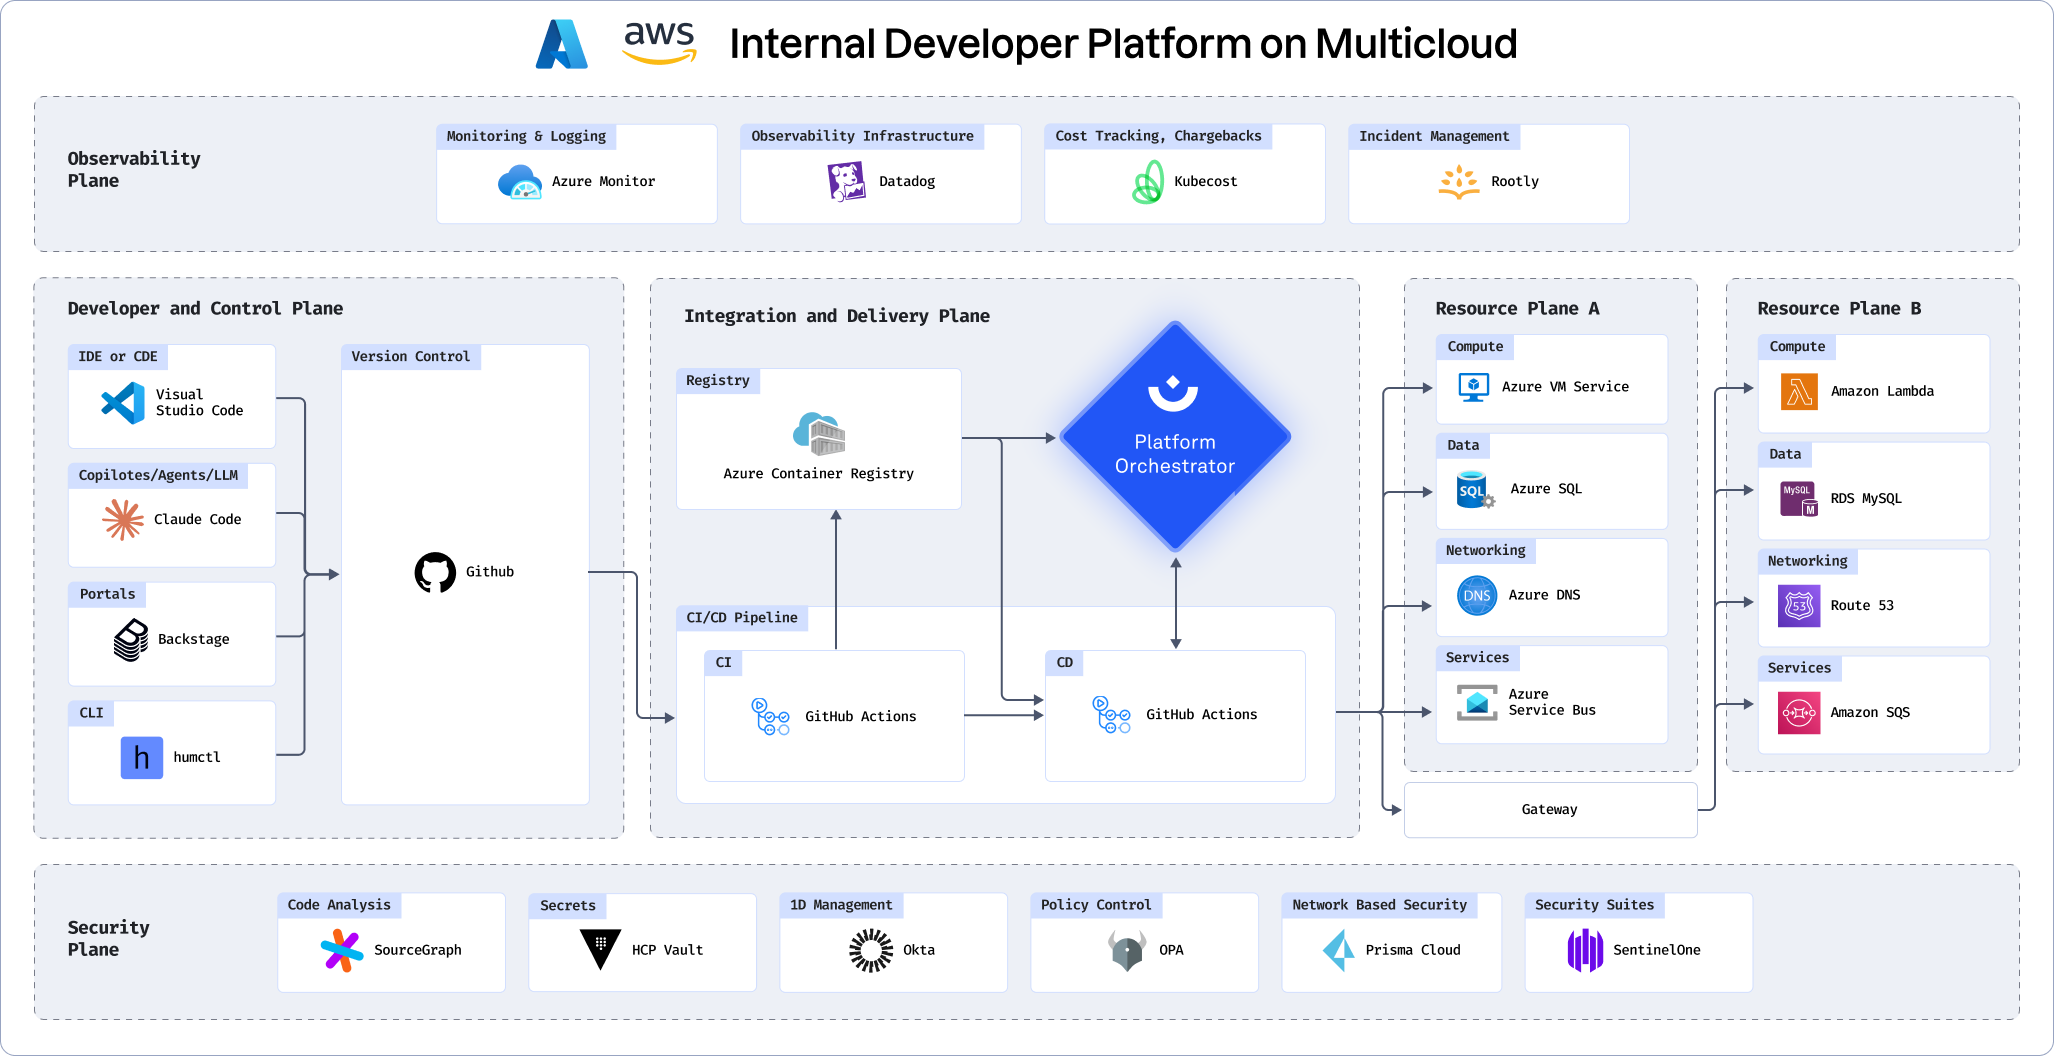Click the Observability Infrastructure label

pyautogui.click(x=862, y=136)
